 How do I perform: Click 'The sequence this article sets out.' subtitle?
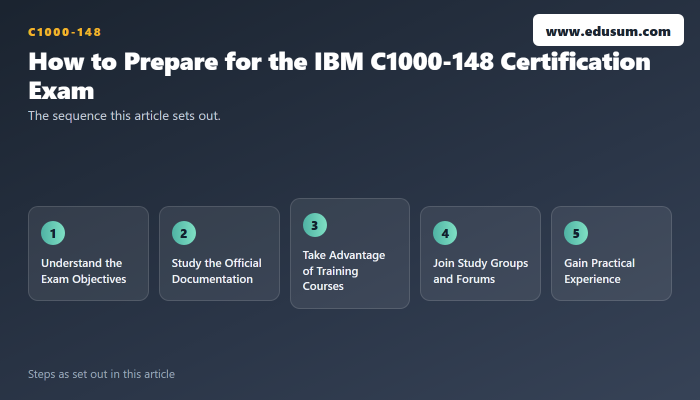coord(124,116)
